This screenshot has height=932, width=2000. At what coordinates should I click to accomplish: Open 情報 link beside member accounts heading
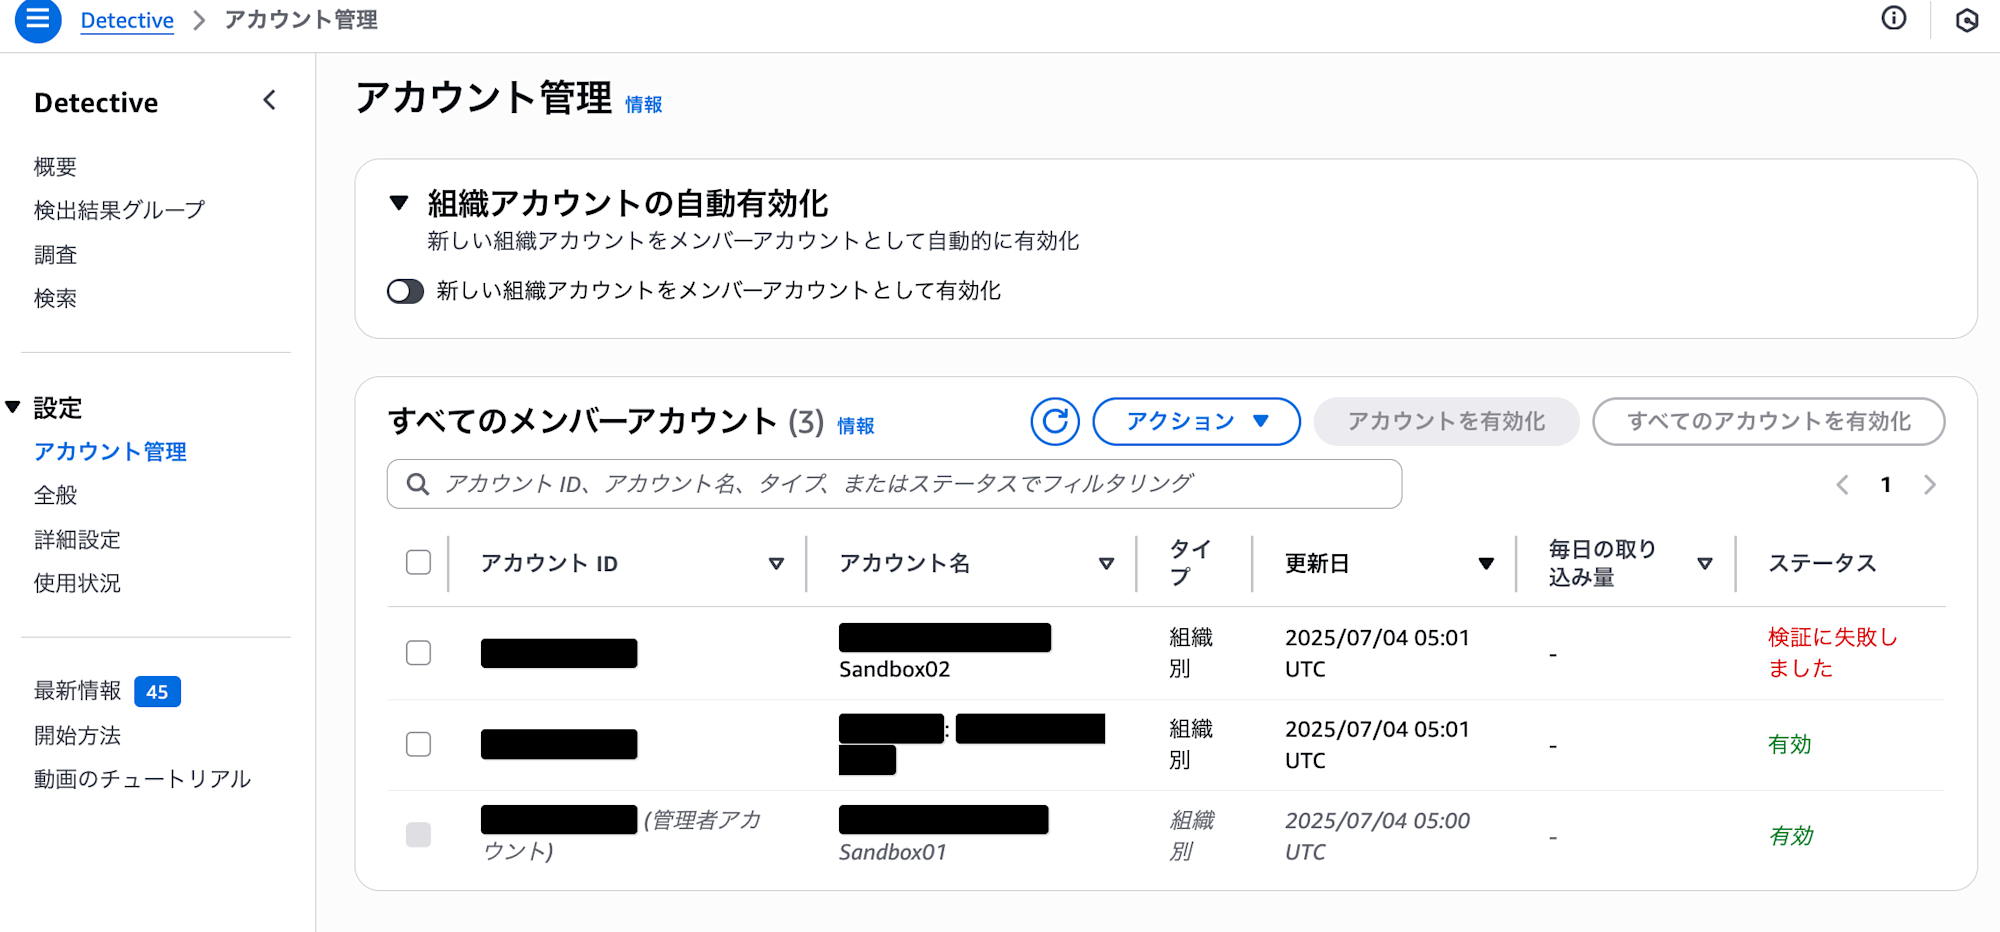coord(856,426)
